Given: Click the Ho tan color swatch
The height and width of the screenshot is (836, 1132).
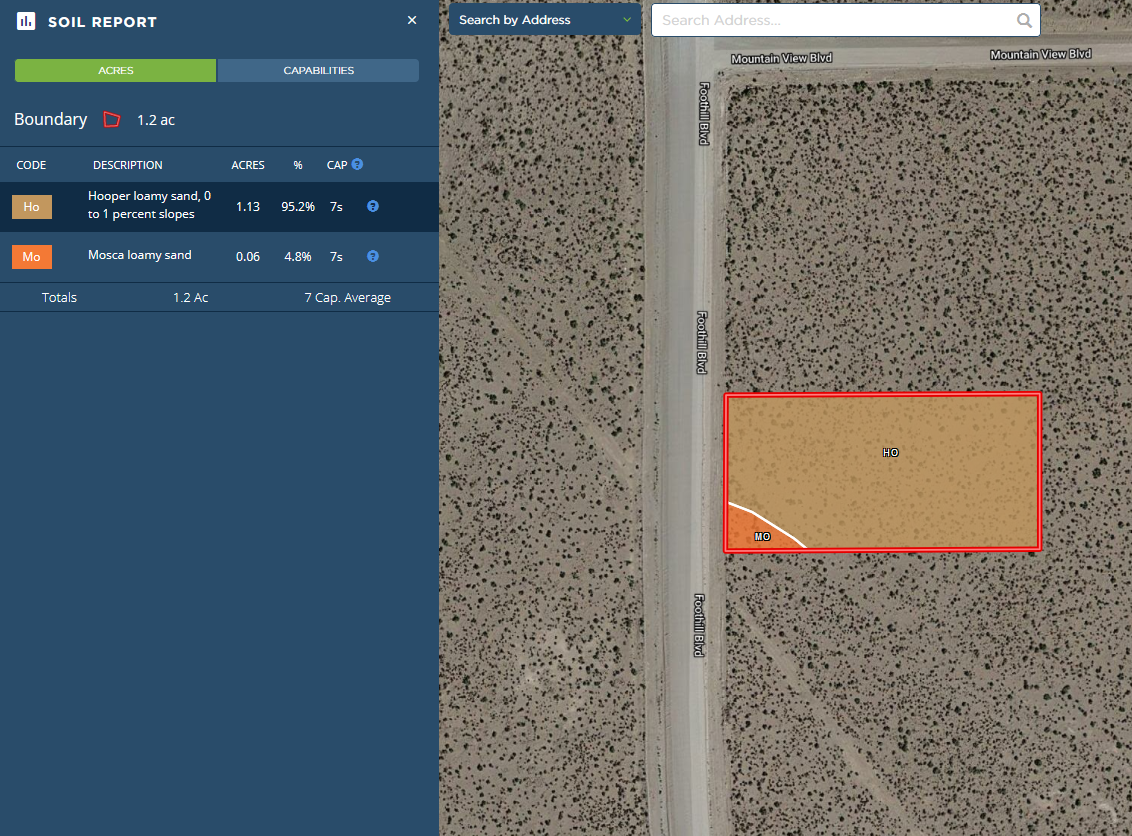Looking at the screenshot, I should tap(32, 207).
